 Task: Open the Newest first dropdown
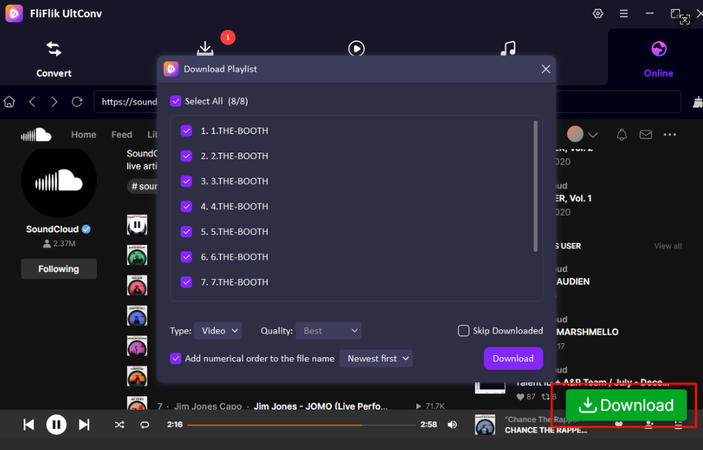(376, 359)
